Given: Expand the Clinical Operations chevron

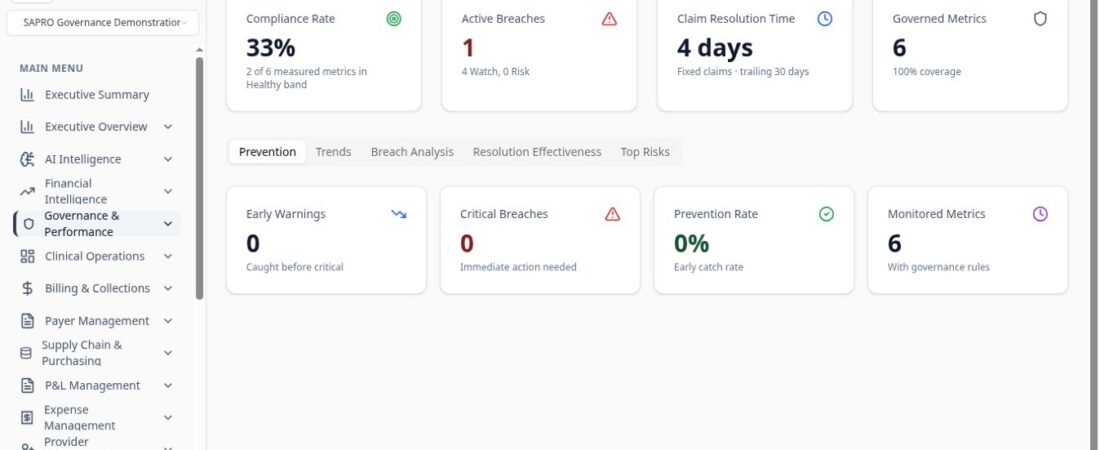Looking at the screenshot, I should click(x=168, y=256).
